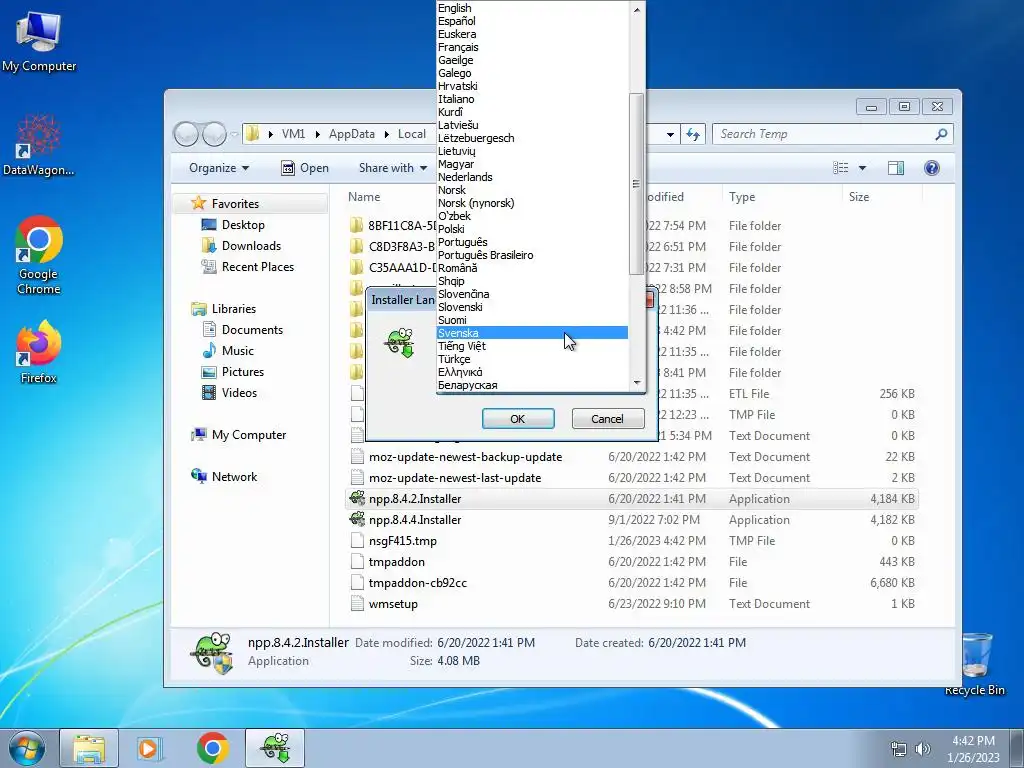The width and height of the screenshot is (1024, 768).
Task: Open the Organize dropdown menu
Action: coord(219,168)
